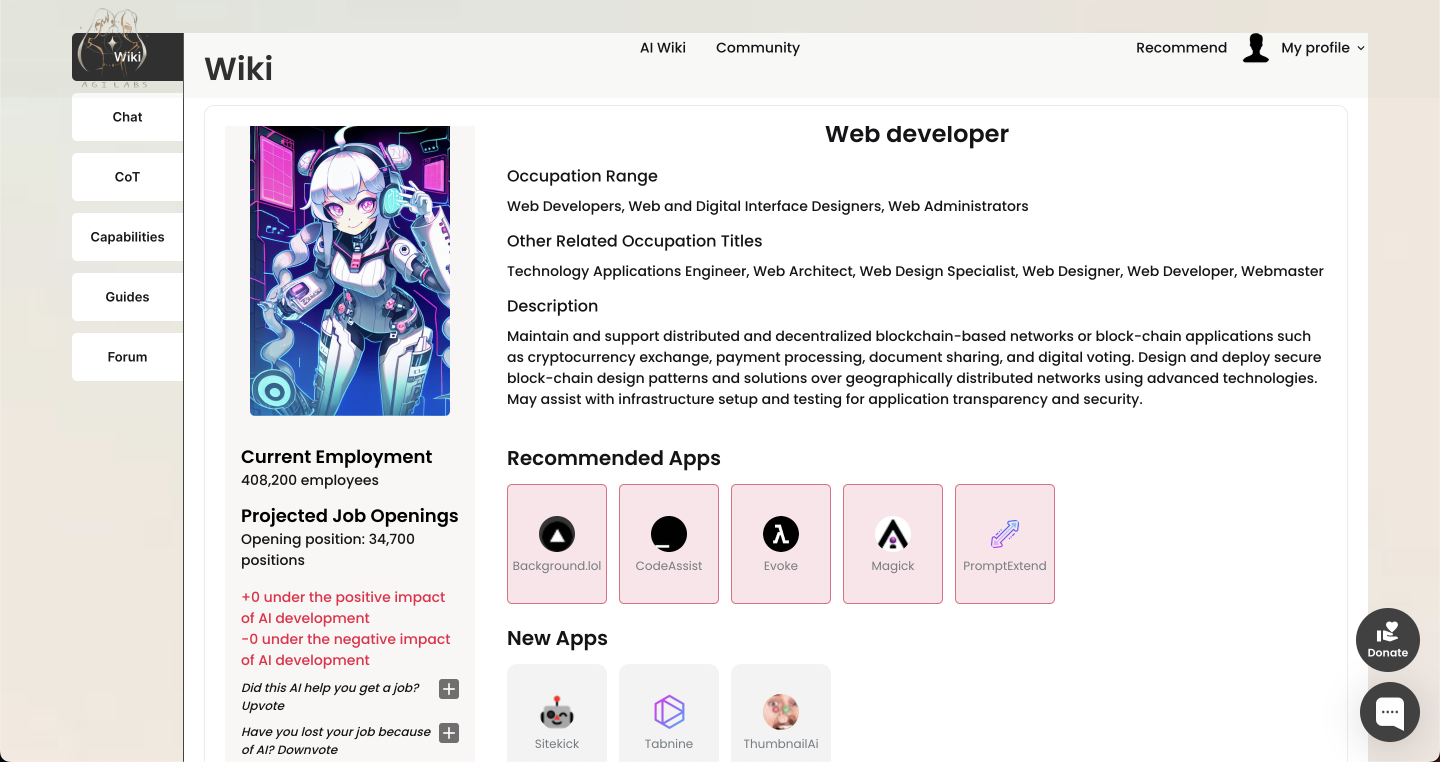Image resolution: width=1440 pixels, height=762 pixels.
Task: Open the Capabilities sidebar section
Action: tap(128, 237)
